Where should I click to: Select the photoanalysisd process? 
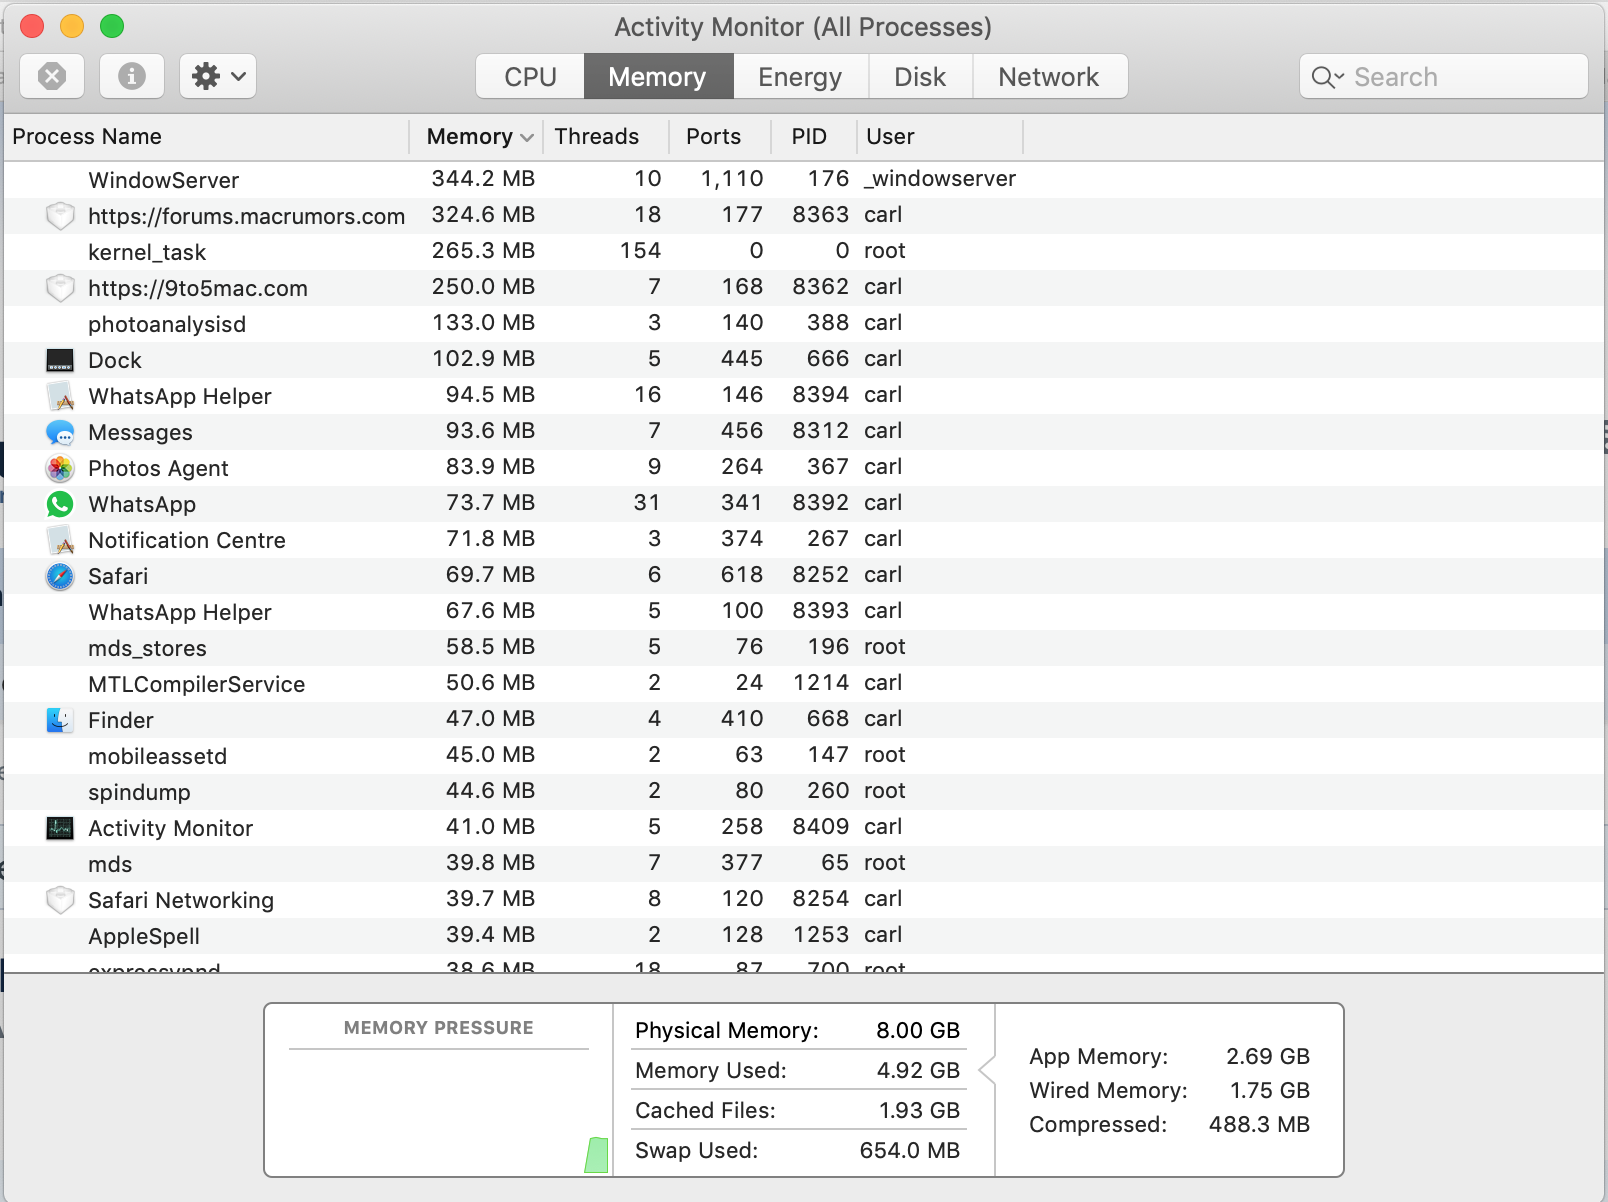[x=167, y=324]
